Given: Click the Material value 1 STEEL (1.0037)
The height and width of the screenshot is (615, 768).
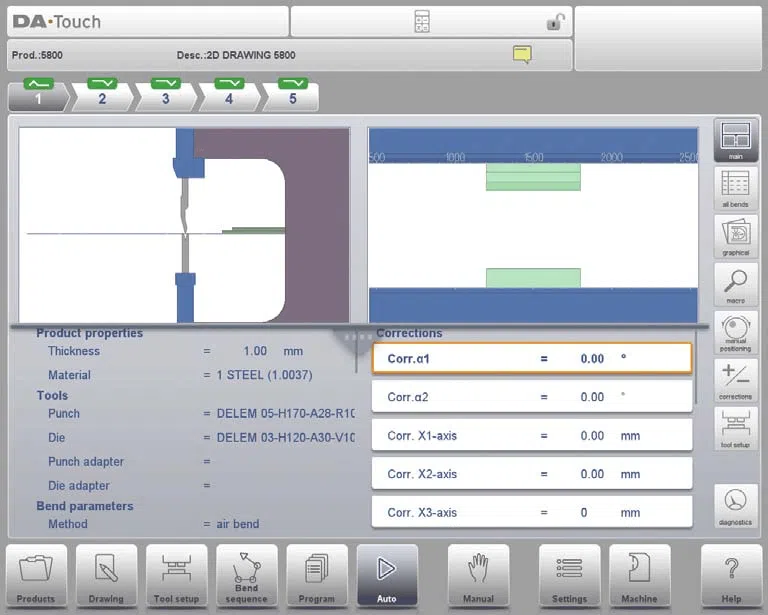Looking at the screenshot, I should [264, 375].
